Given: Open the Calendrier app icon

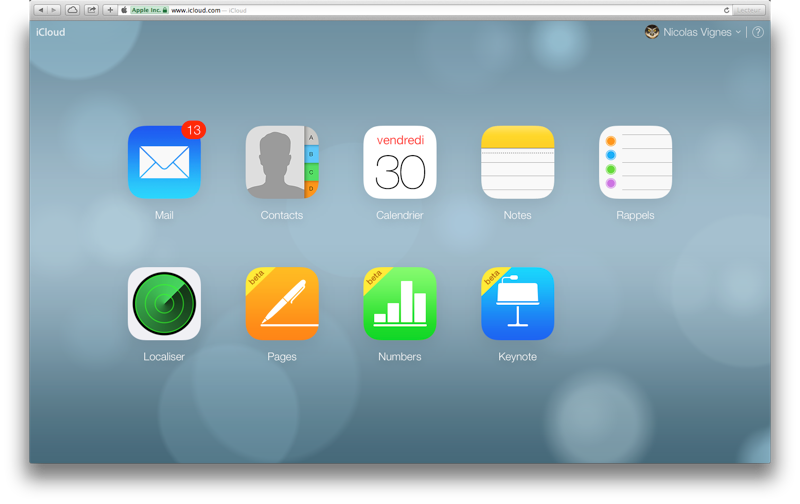Looking at the screenshot, I should (x=400, y=162).
